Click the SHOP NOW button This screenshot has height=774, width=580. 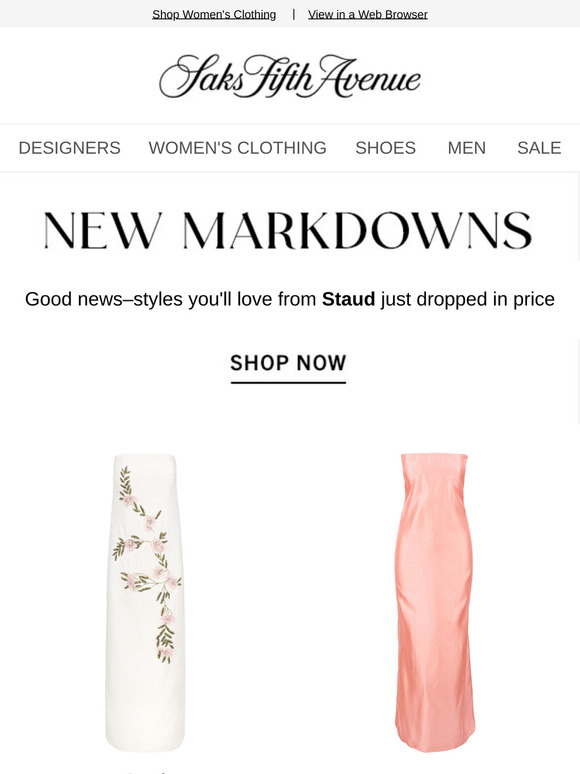[288, 363]
